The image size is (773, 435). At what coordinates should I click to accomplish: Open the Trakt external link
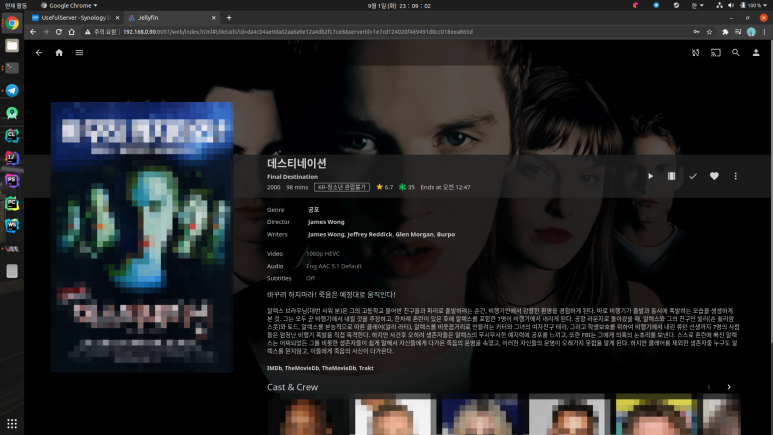coord(366,368)
